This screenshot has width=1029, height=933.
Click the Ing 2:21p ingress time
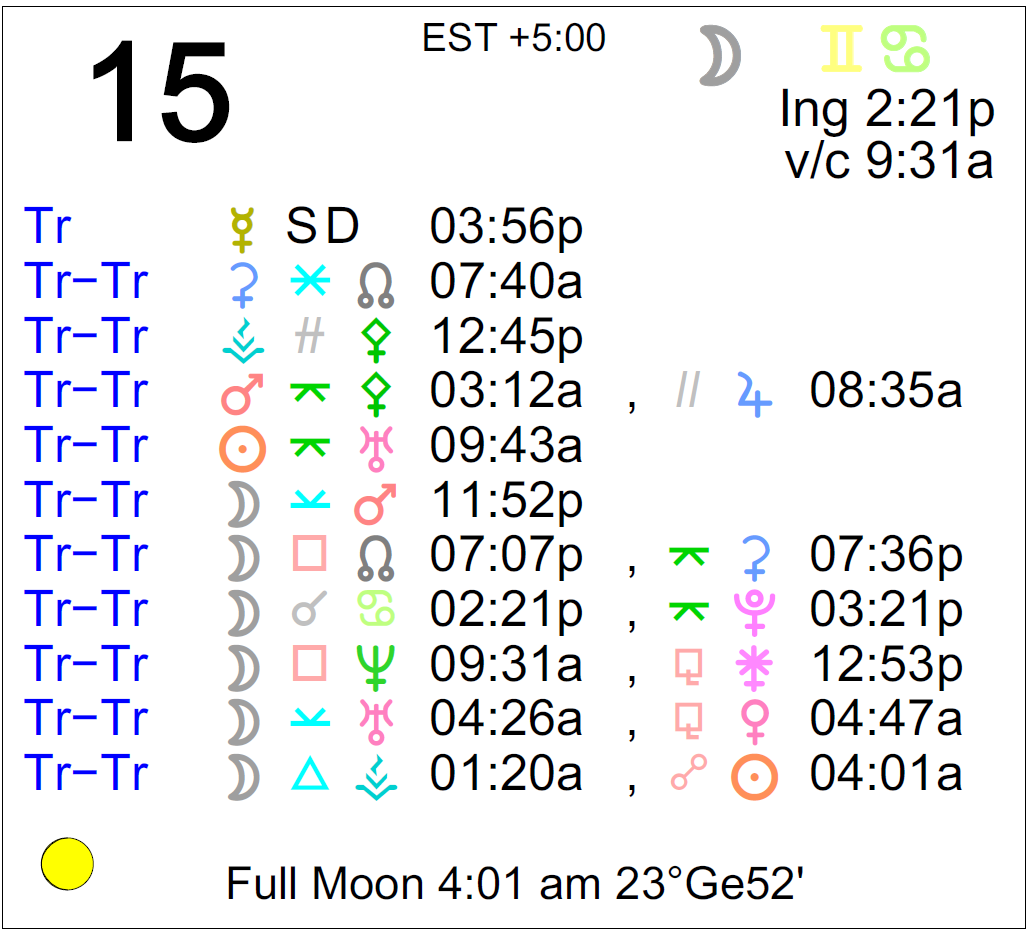pyautogui.click(x=887, y=111)
